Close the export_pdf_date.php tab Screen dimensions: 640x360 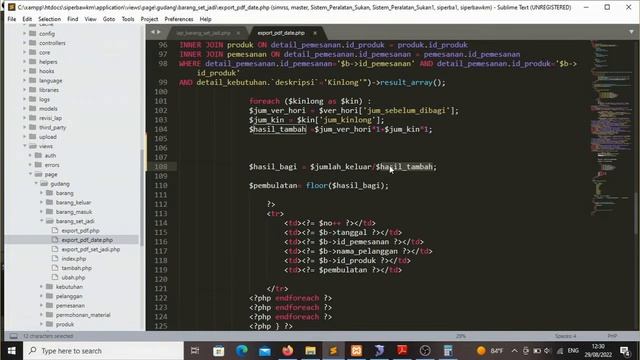[x=315, y=33]
